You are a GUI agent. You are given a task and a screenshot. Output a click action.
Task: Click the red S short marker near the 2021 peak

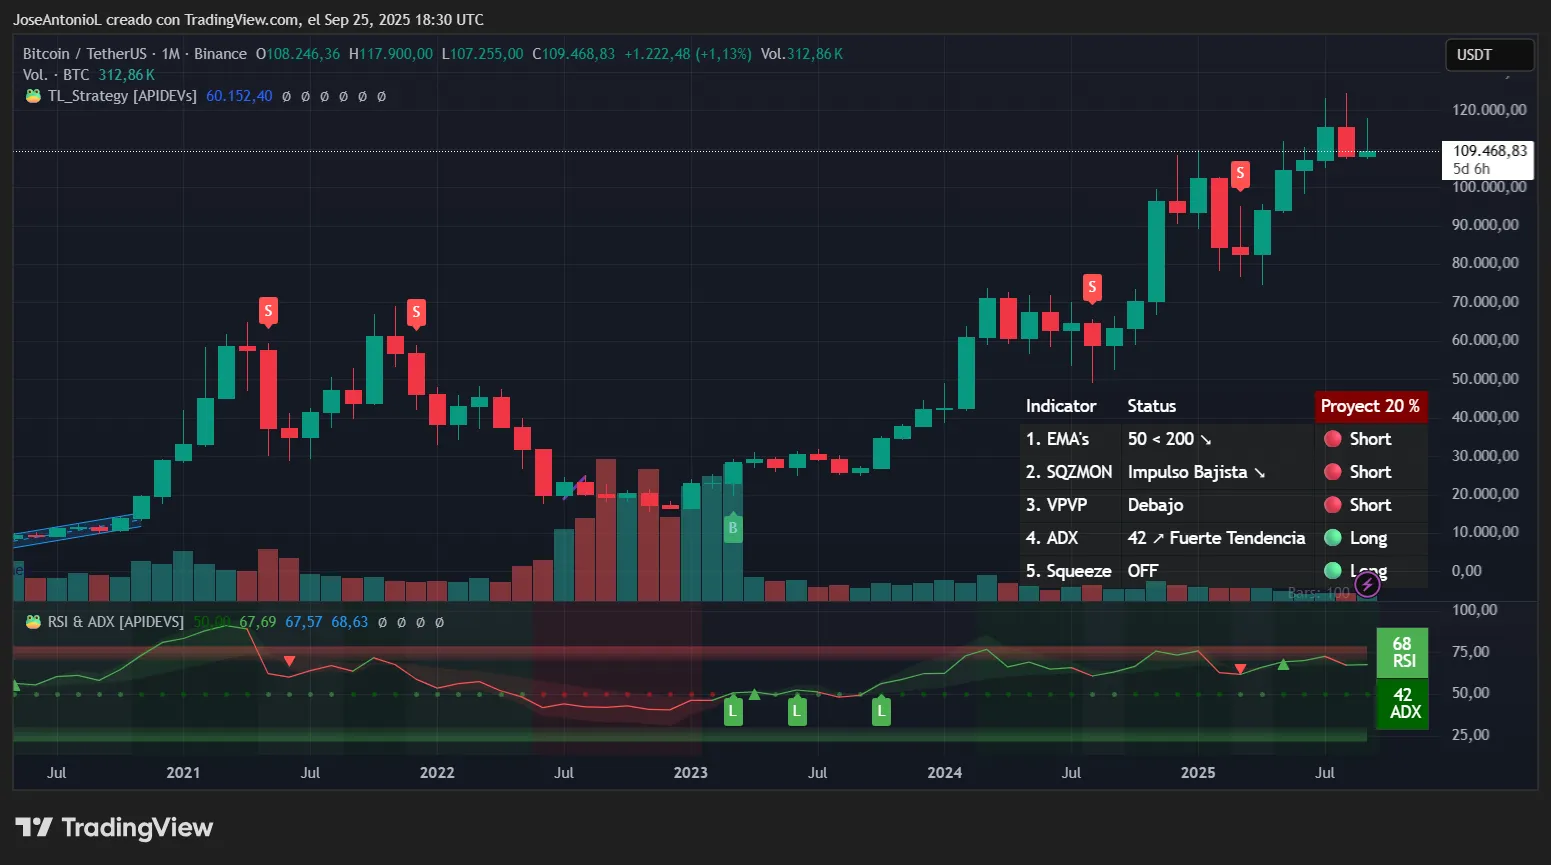(x=267, y=311)
